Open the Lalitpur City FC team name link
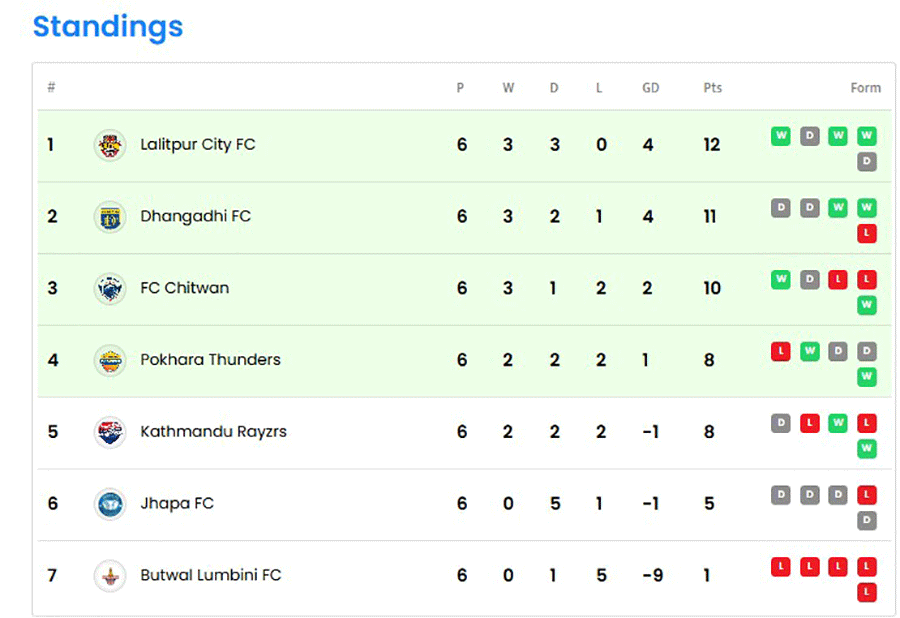The image size is (900, 618). pyautogui.click(x=198, y=145)
